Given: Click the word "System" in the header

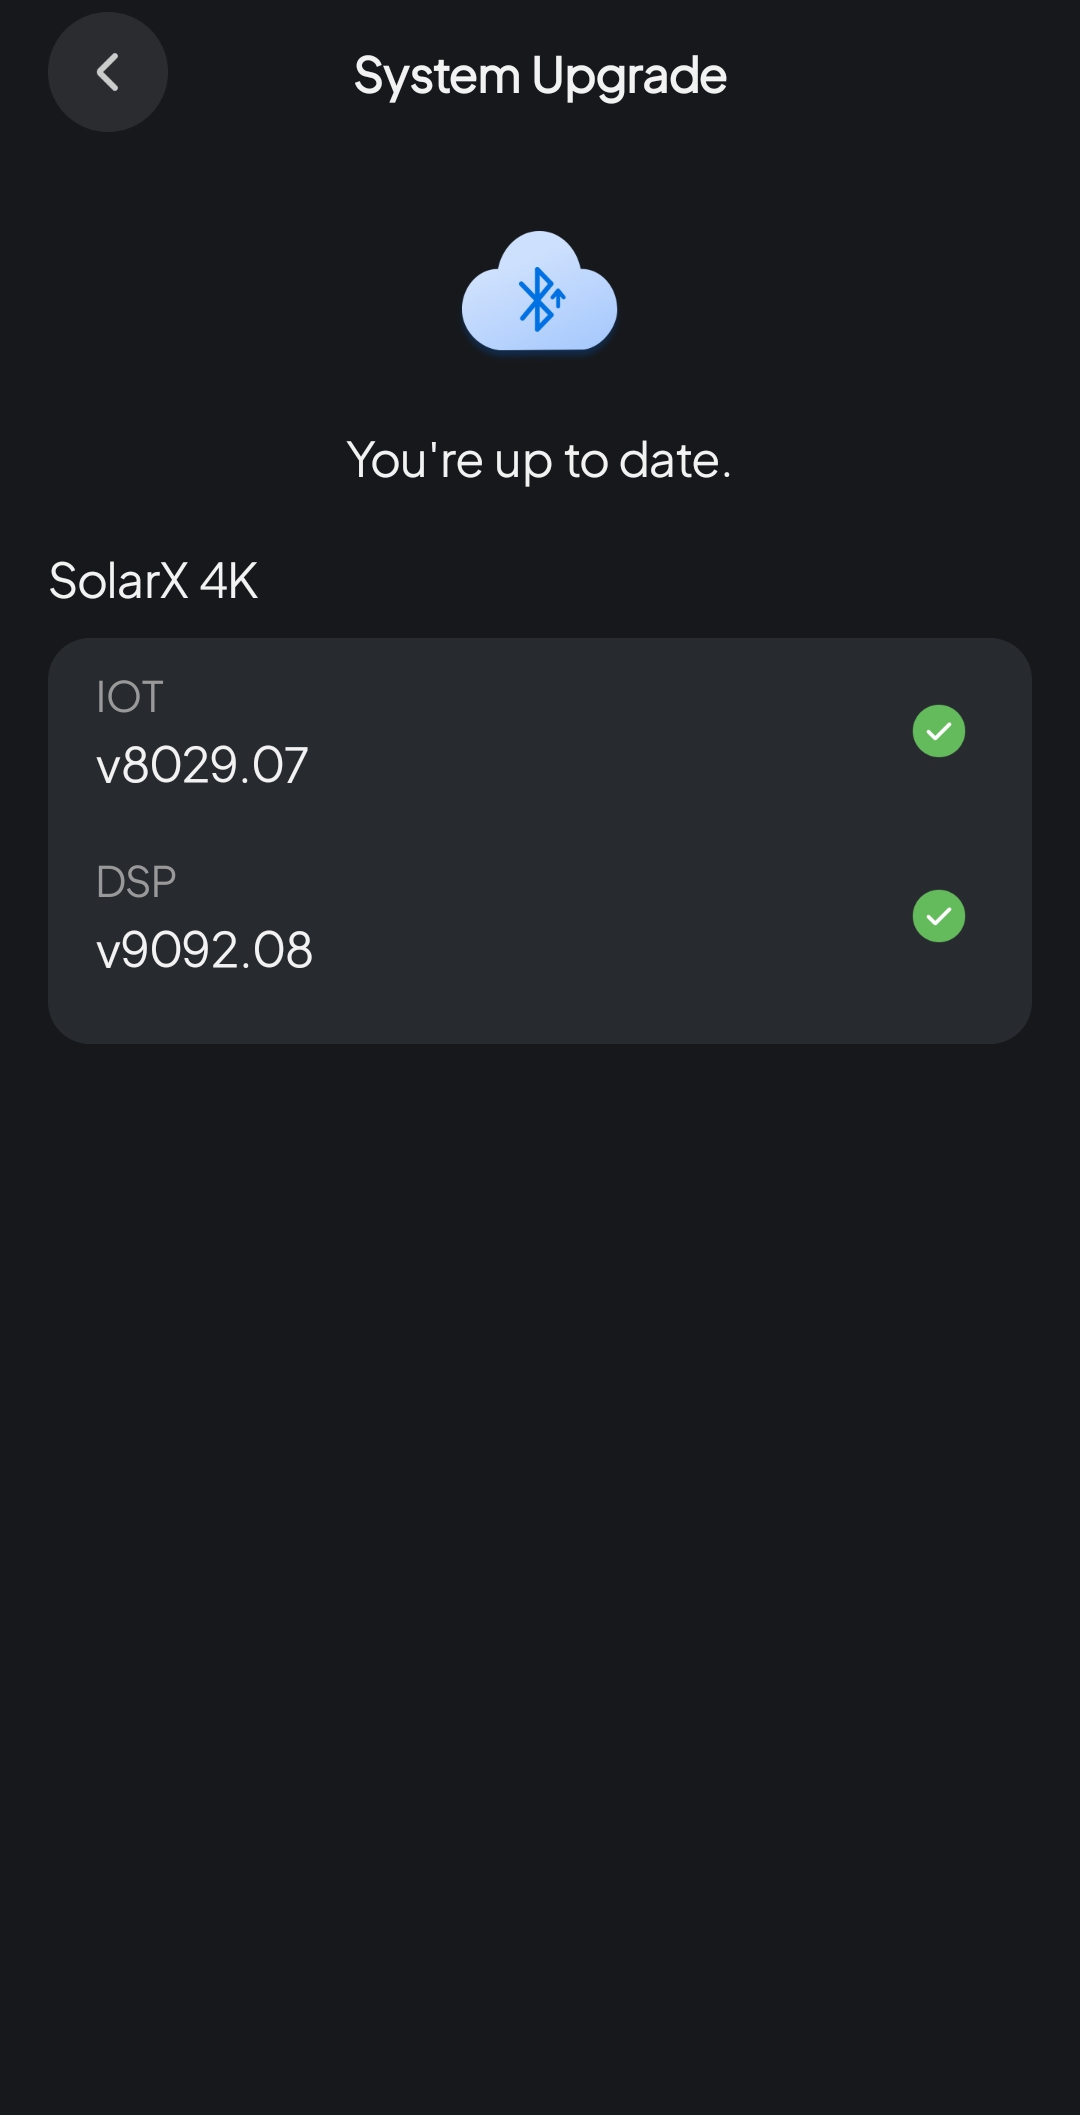Looking at the screenshot, I should [437, 76].
